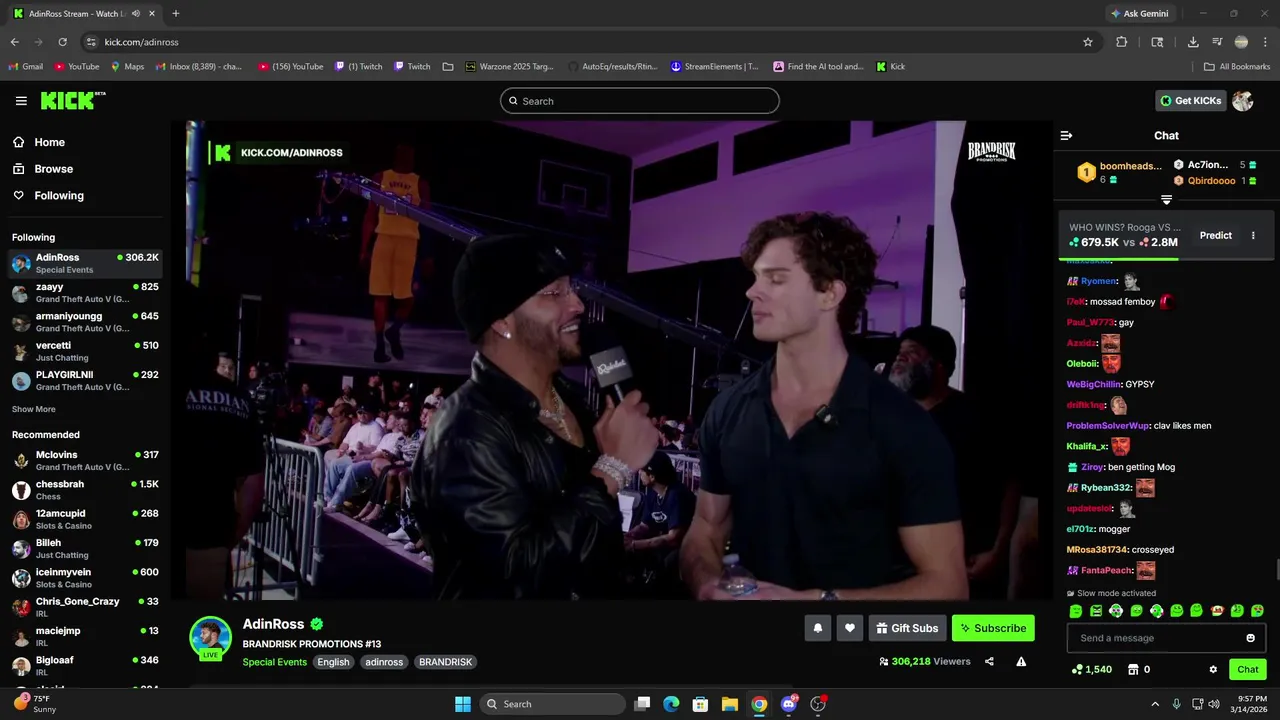Collapse the chat panel arrow icon
This screenshot has height=720, width=1280.
tap(1066, 135)
